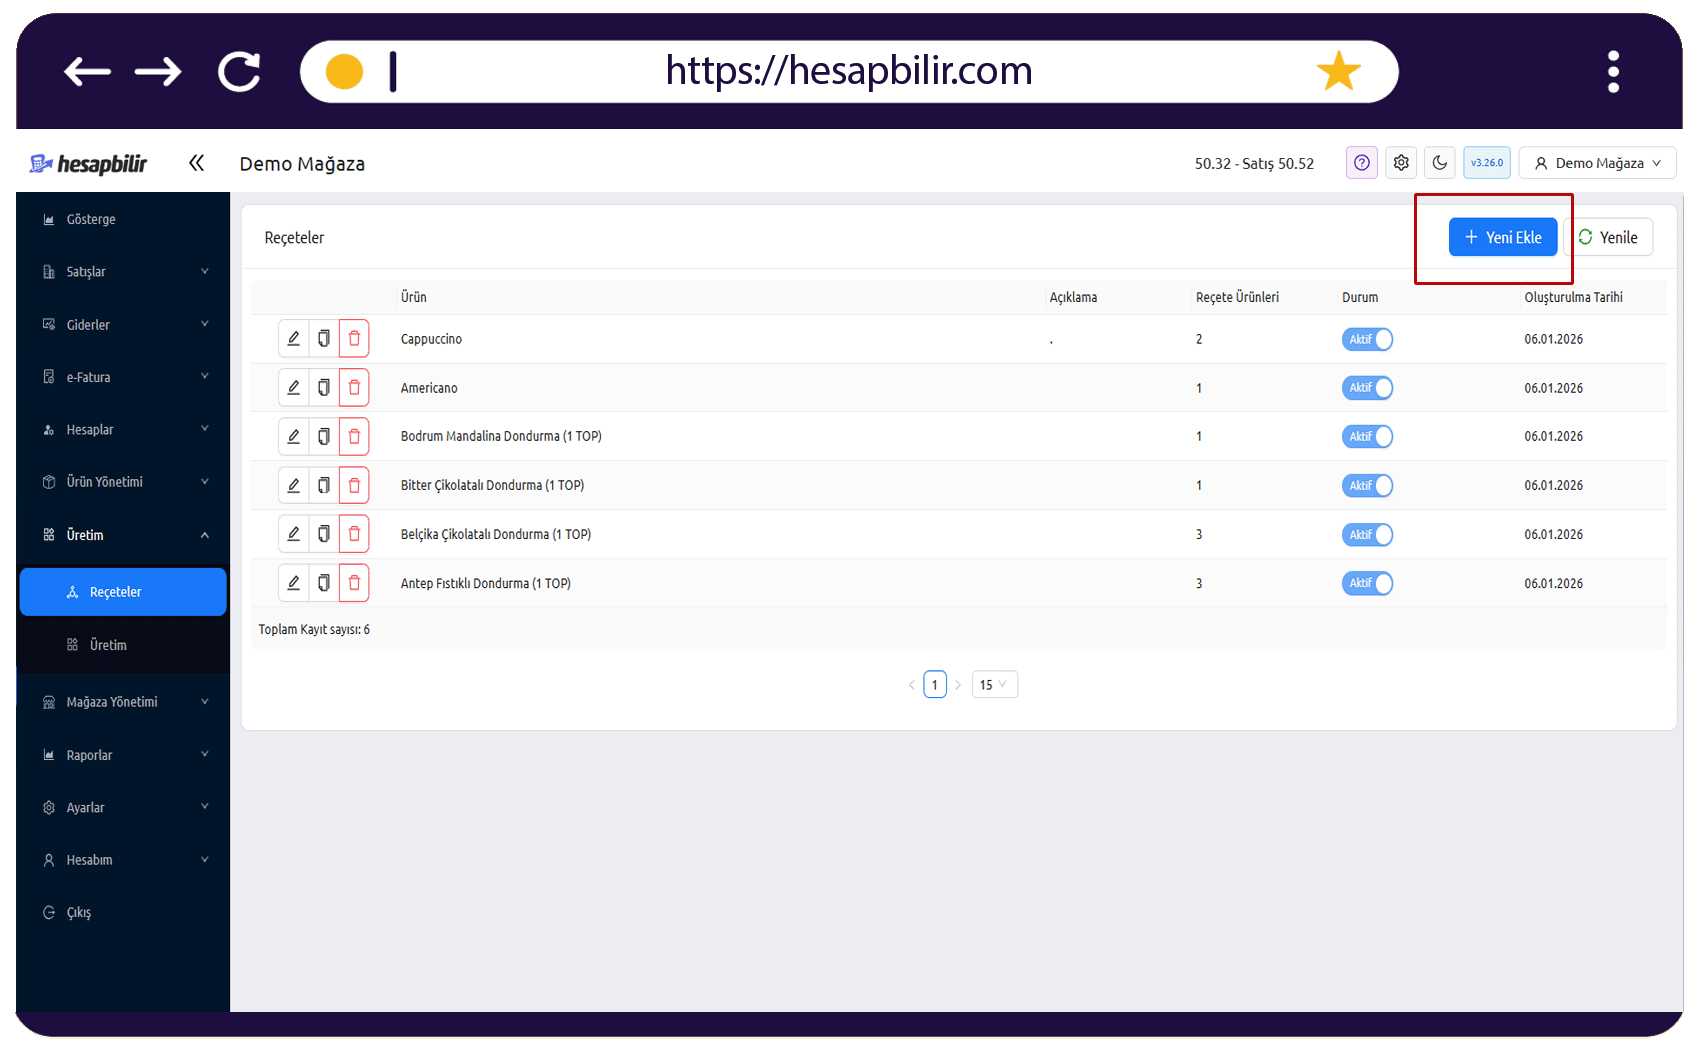
Task: Copy the Americano recipe row
Action: (324, 388)
